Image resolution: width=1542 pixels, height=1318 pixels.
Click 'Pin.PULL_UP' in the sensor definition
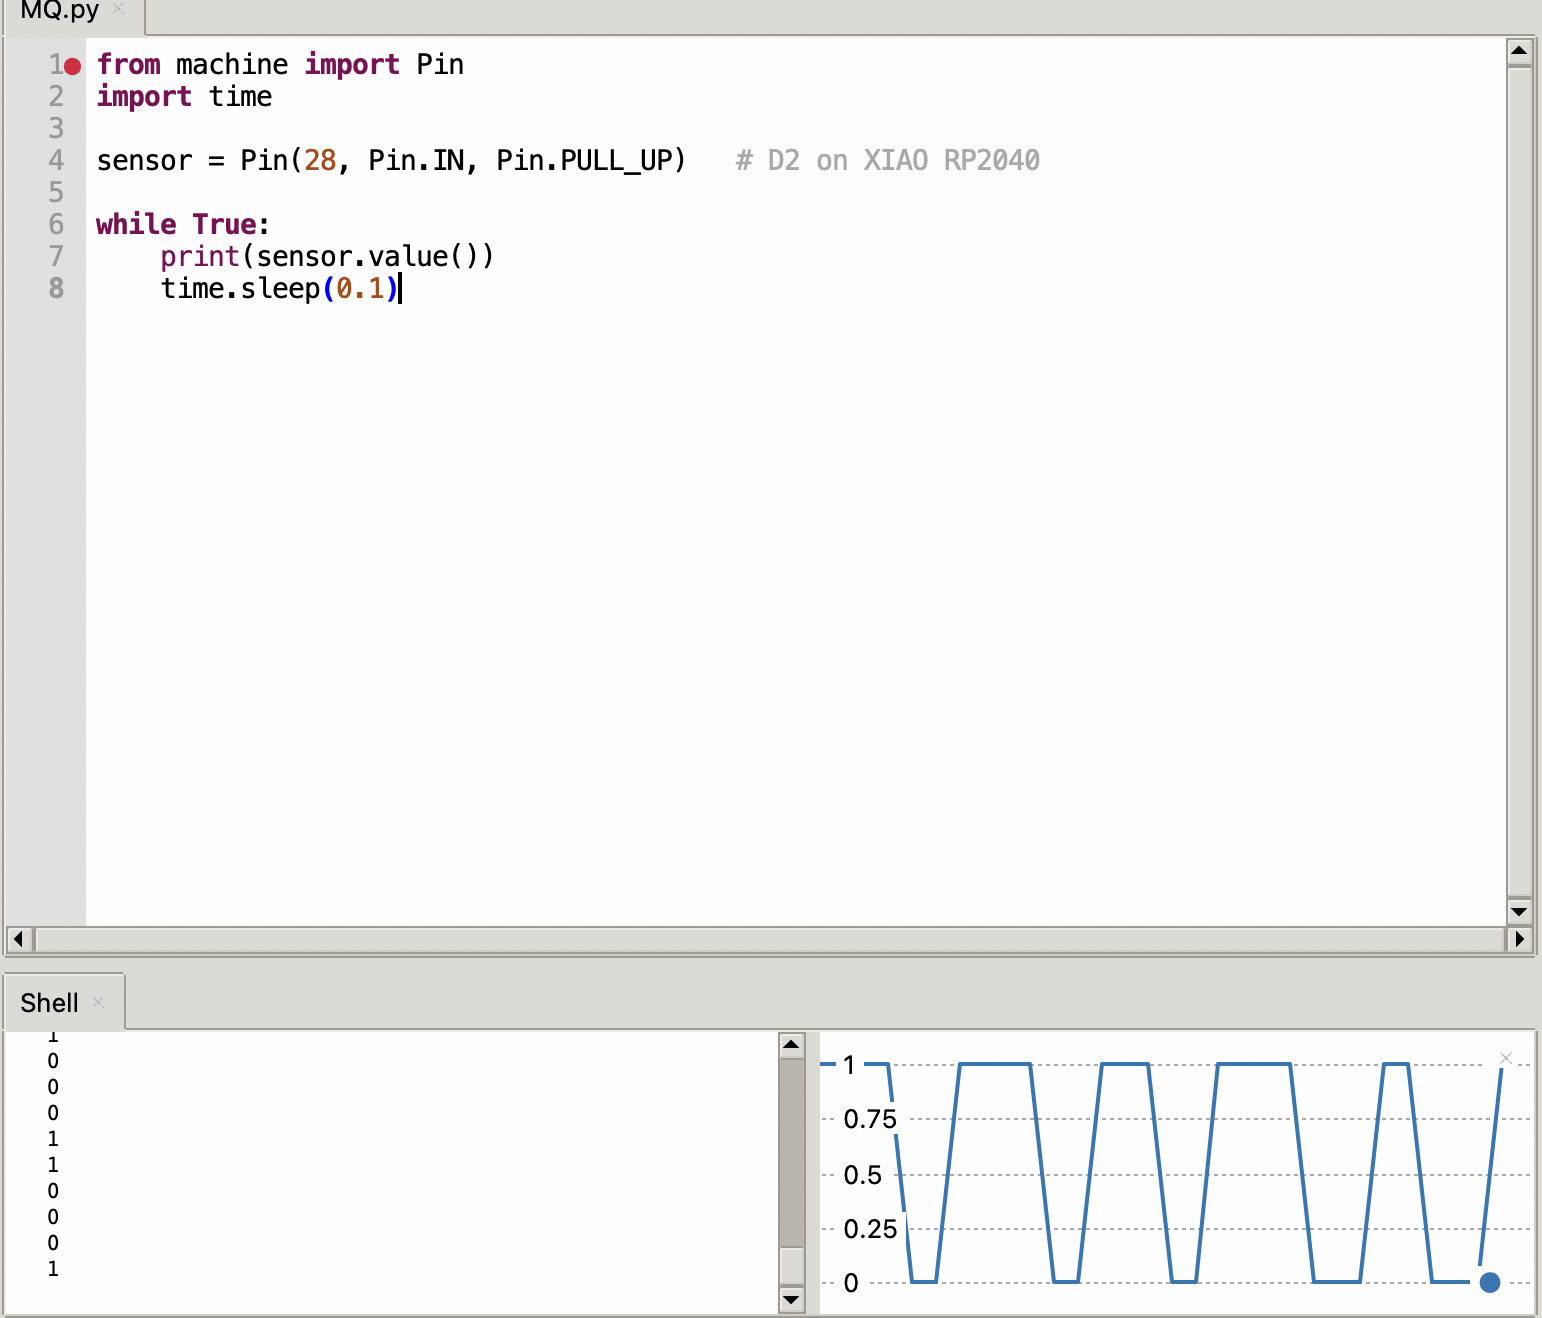(x=584, y=161)
